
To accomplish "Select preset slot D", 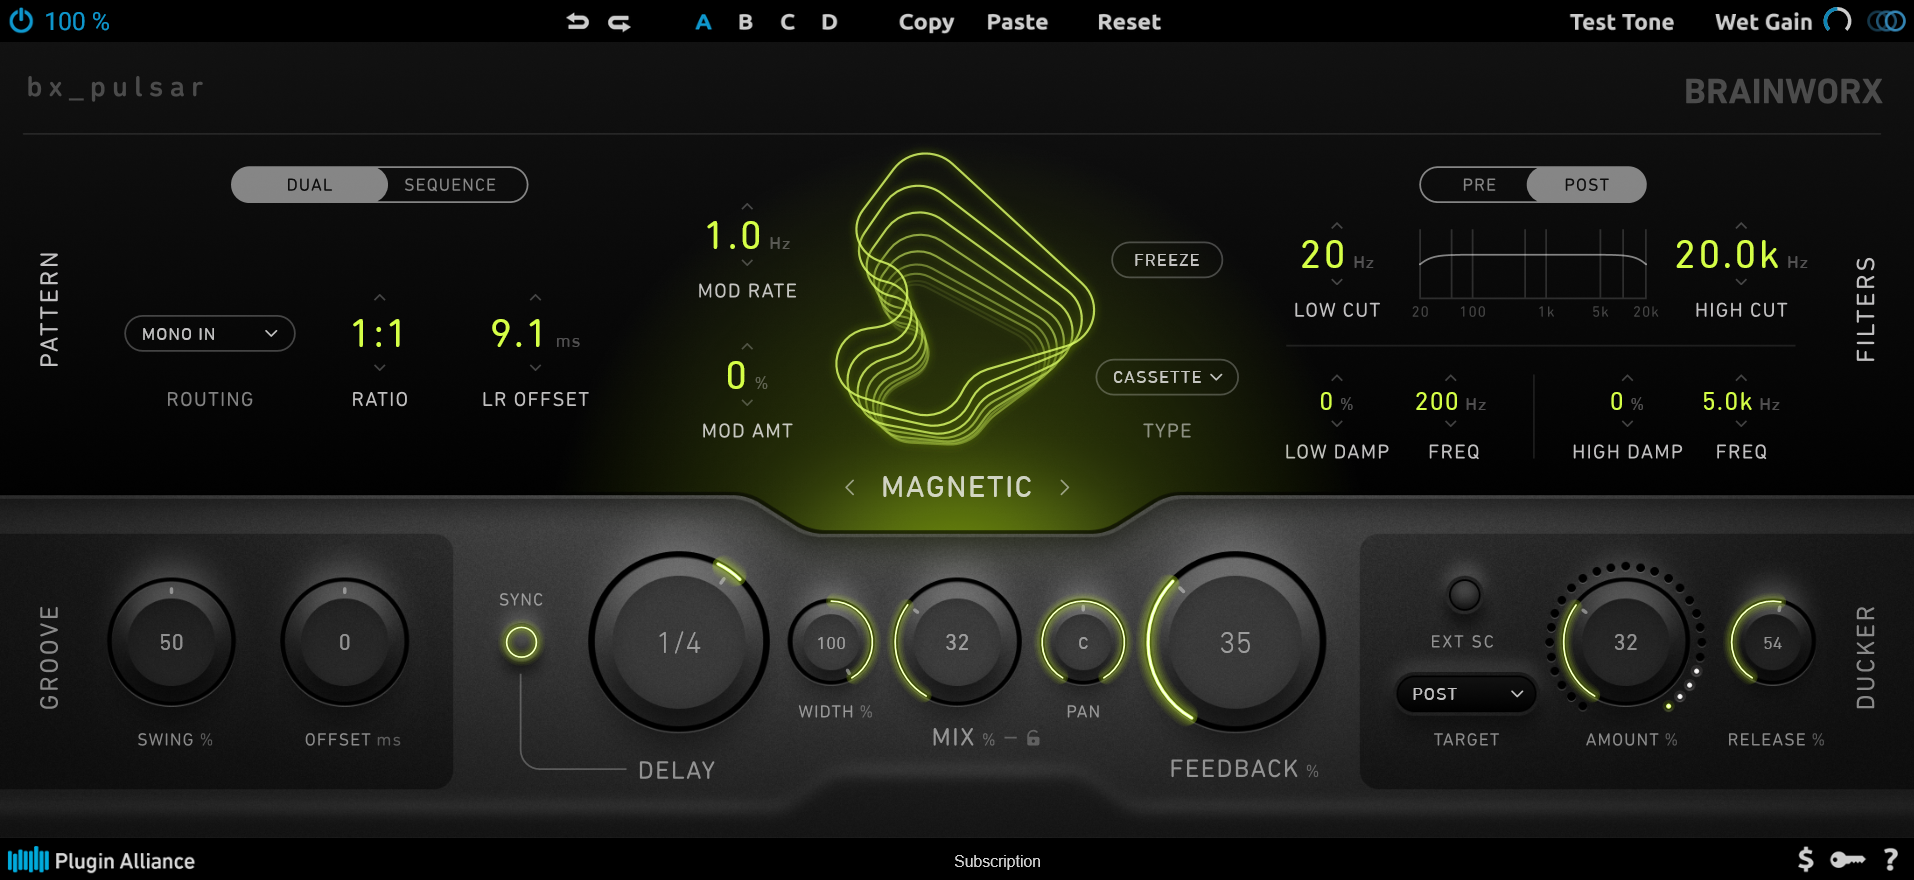I will click(x=829, y=22).
